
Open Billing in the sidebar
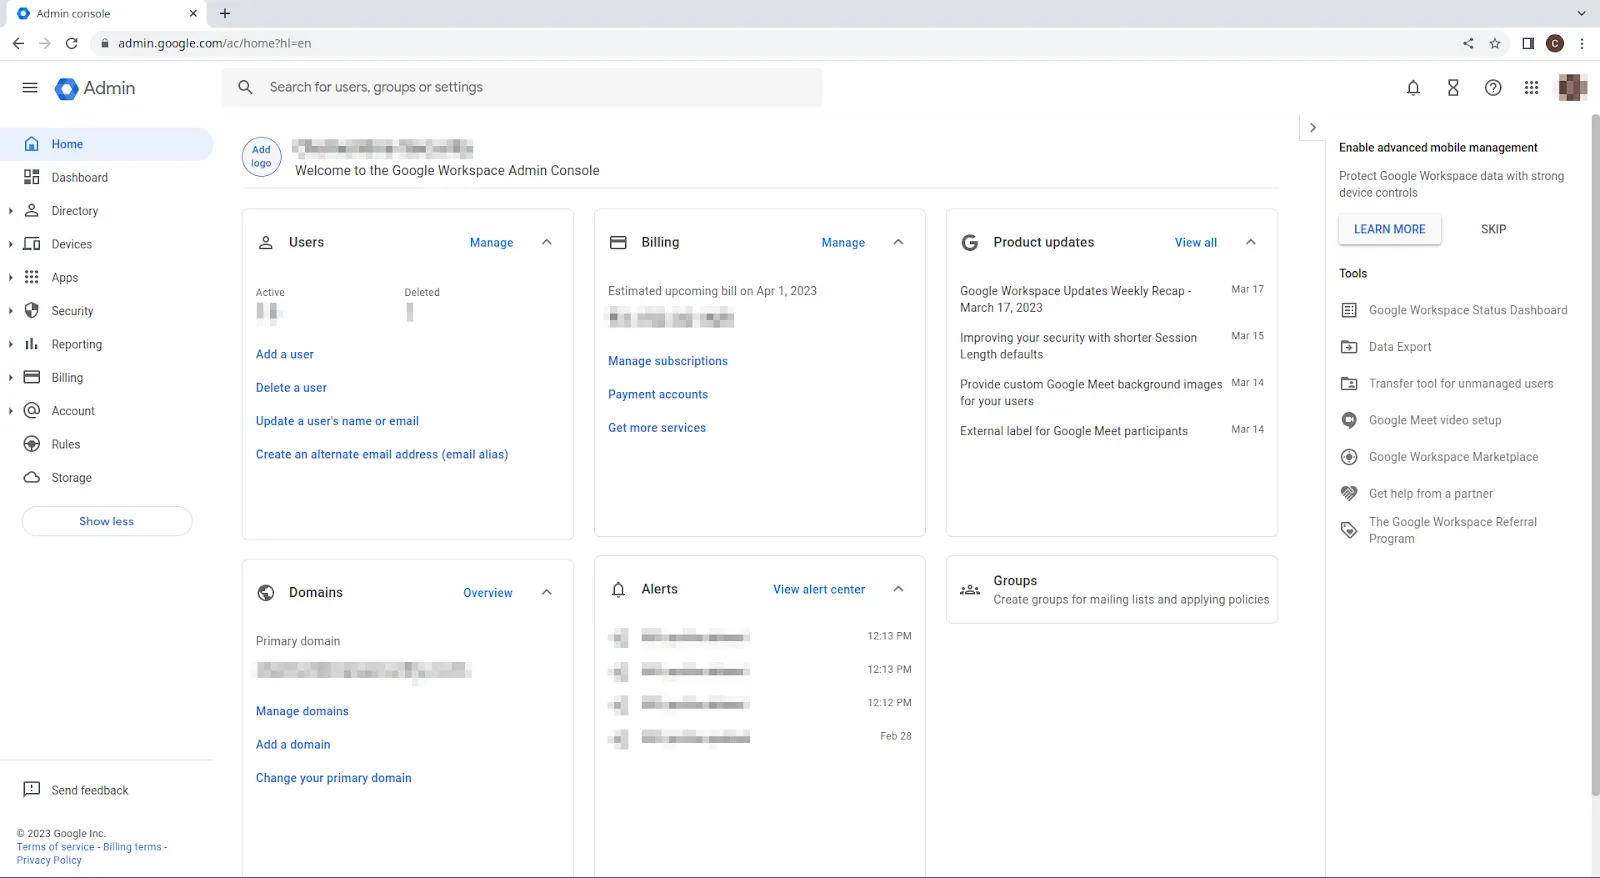107,378
